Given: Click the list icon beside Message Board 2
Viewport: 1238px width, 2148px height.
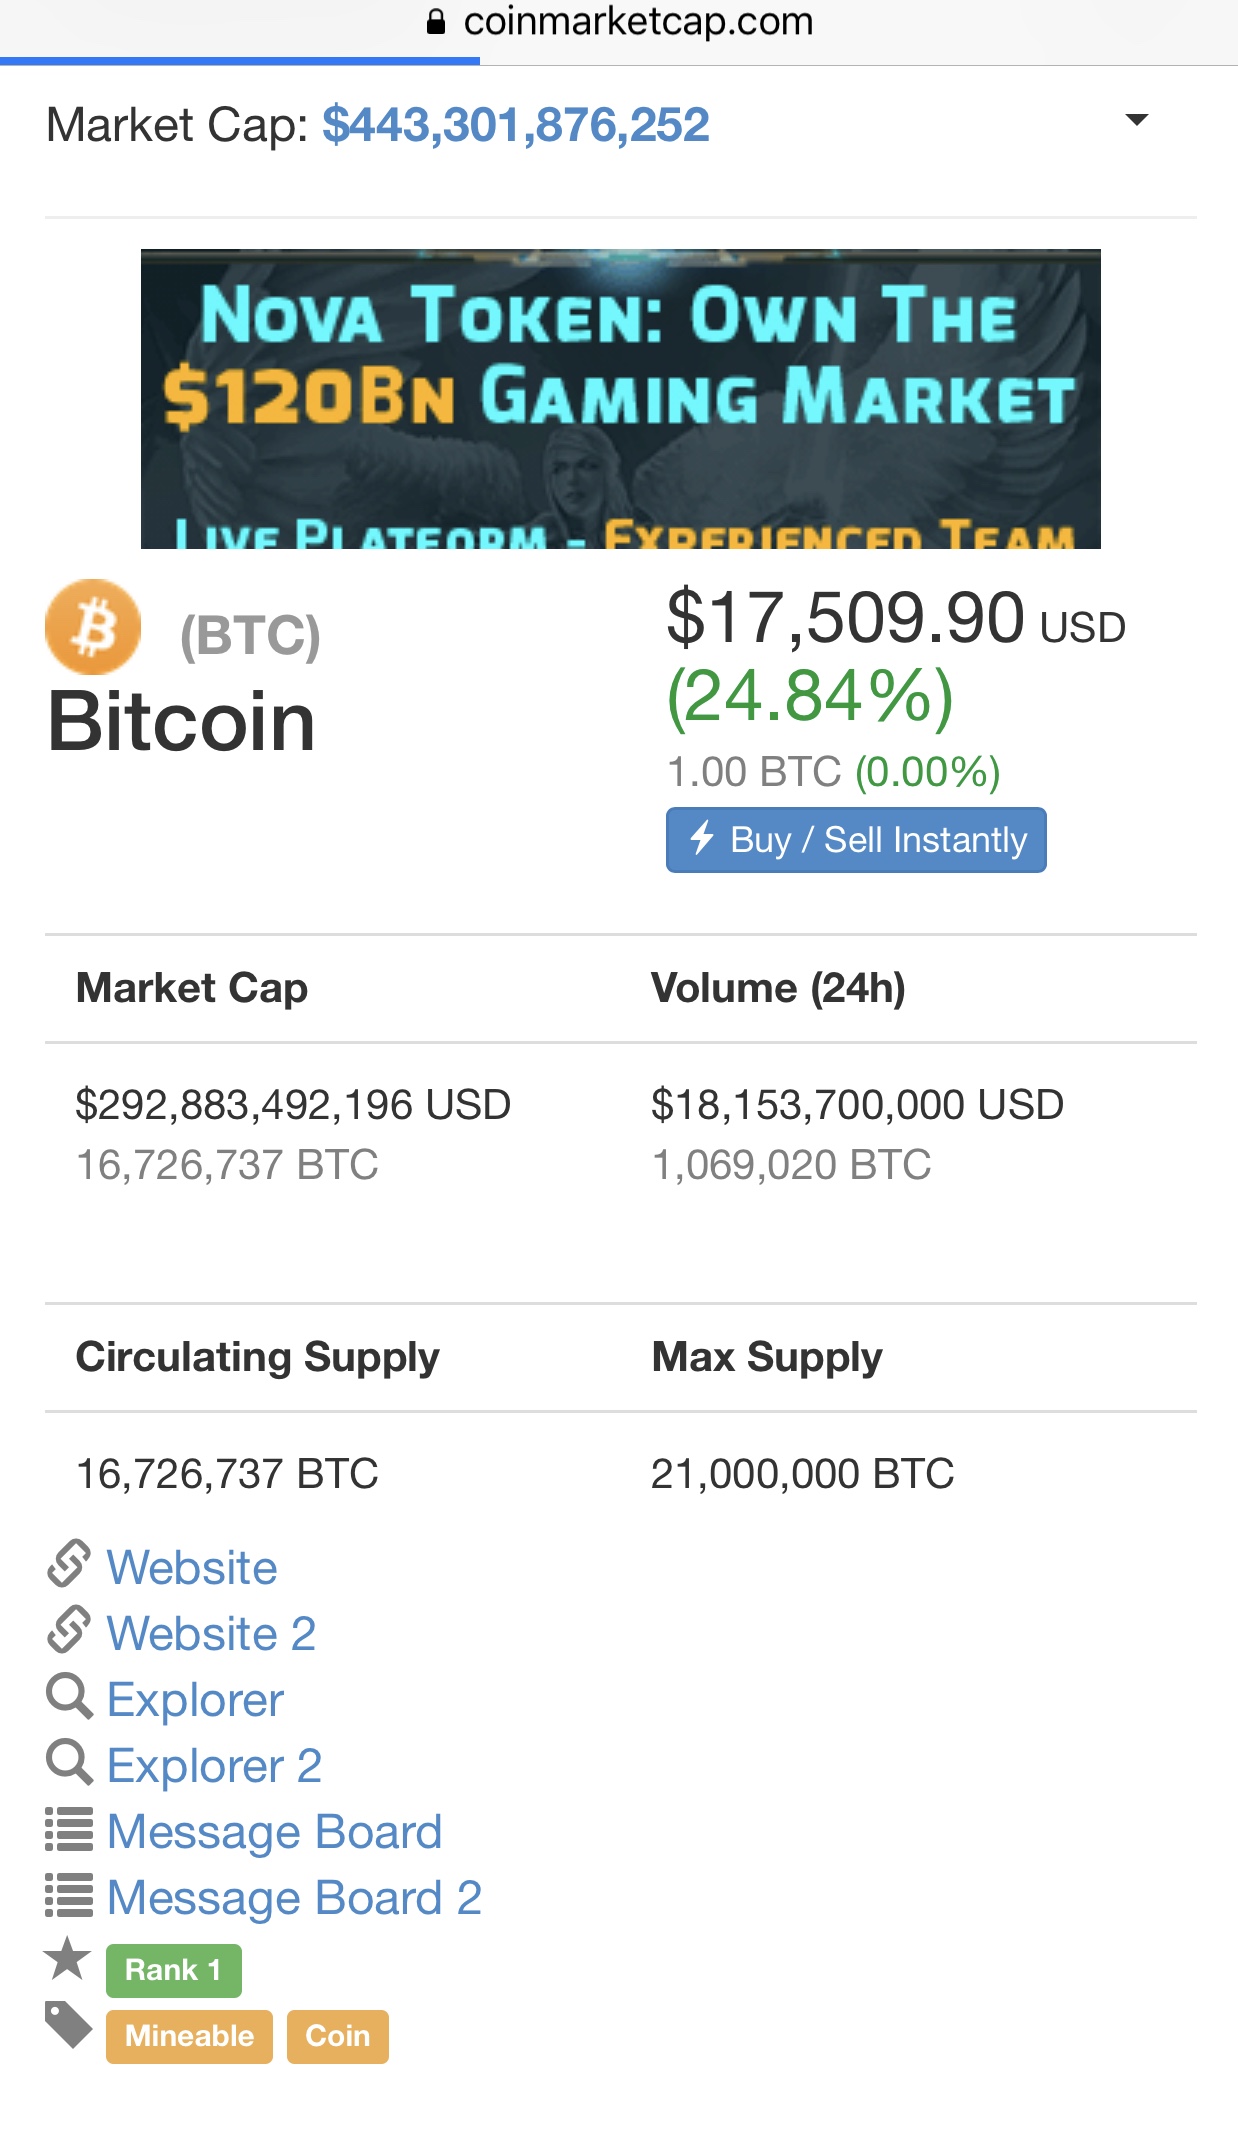Looking at the screenshot, I should point(69,1895).
